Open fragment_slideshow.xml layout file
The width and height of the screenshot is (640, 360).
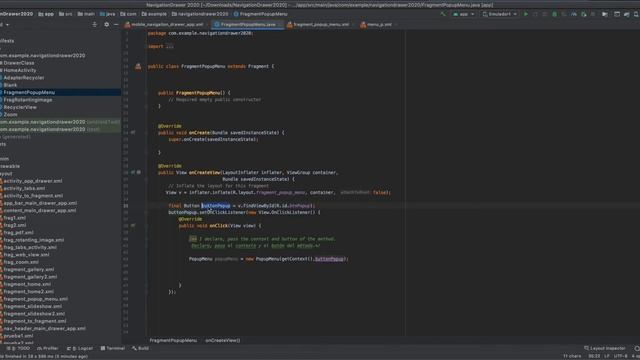pyautogui.click(x=33, y=306)
